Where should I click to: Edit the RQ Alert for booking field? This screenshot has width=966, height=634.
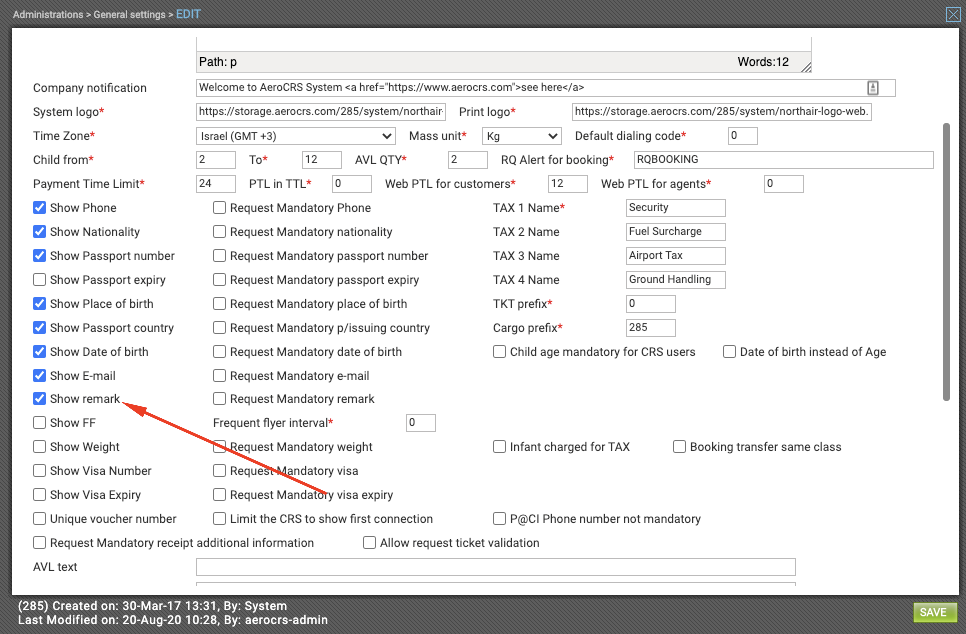coord(784,160)
